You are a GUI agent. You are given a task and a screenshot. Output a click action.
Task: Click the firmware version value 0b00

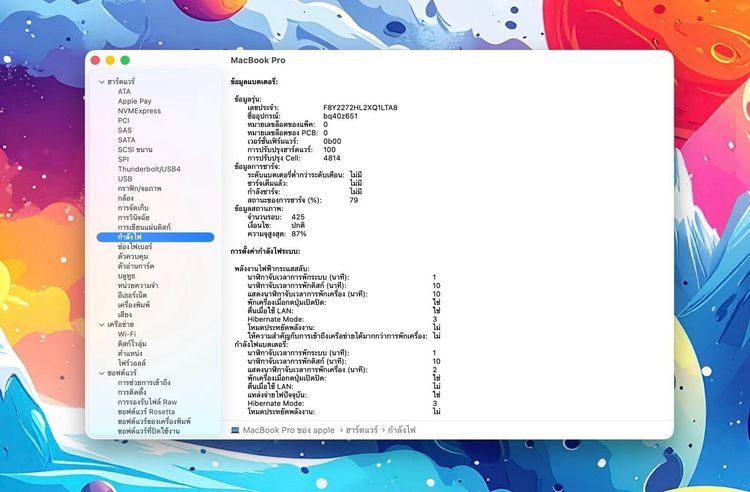click(332, 141)
